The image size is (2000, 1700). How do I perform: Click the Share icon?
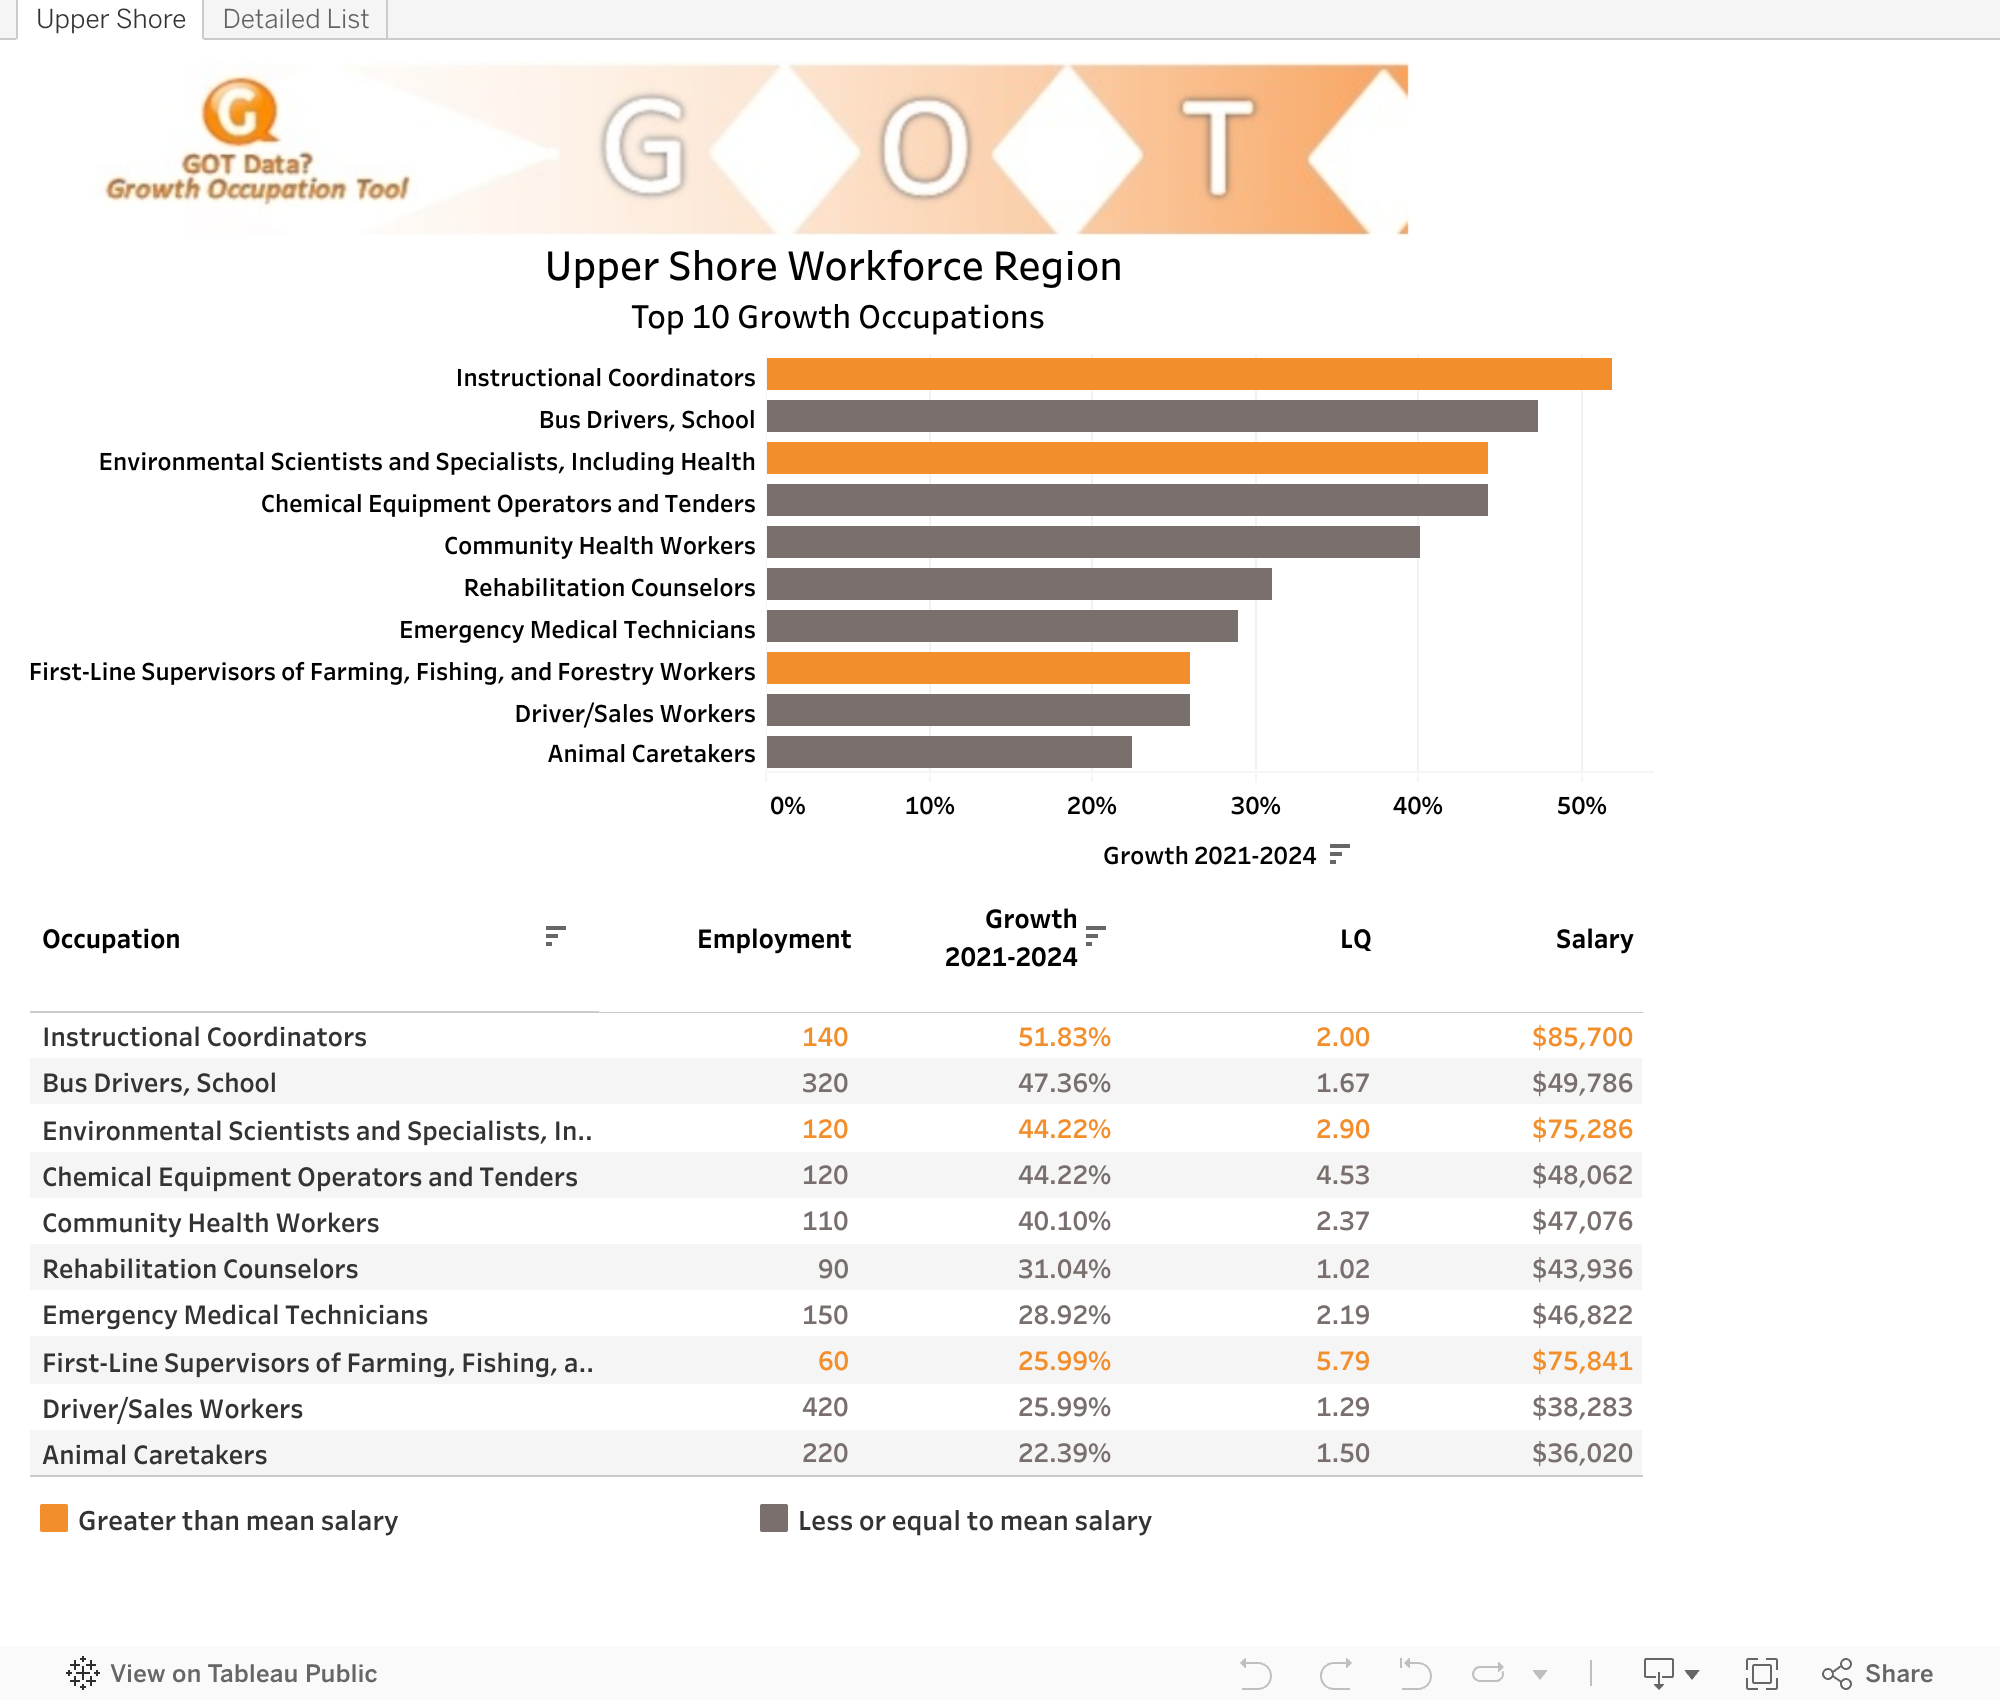click(x=1837, y=1673)
